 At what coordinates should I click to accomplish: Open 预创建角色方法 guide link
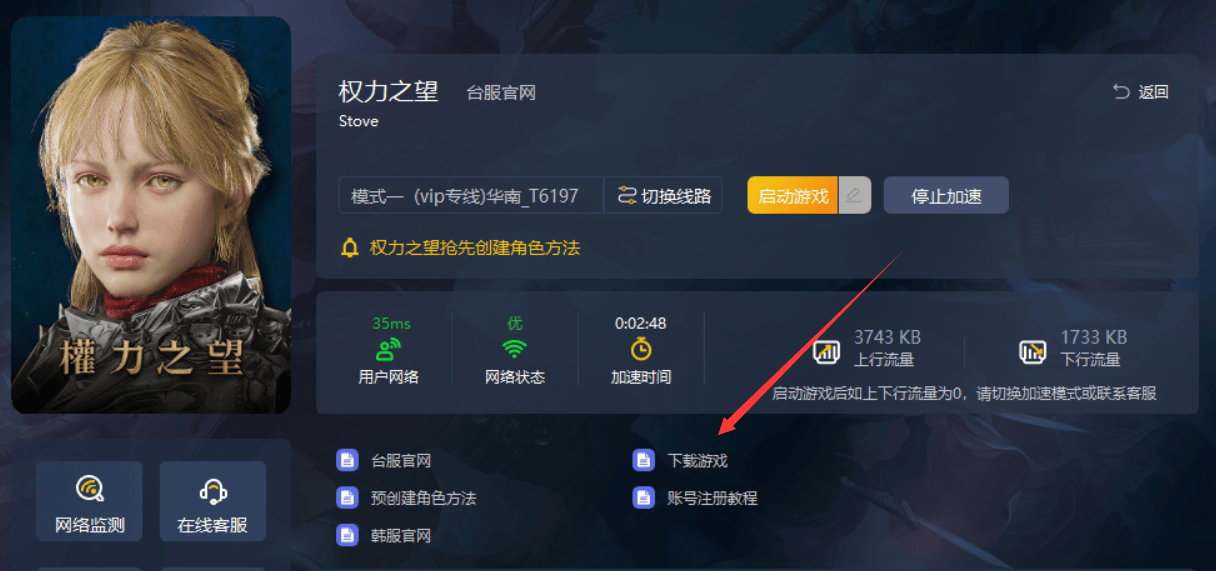click(x=423, y=498)
